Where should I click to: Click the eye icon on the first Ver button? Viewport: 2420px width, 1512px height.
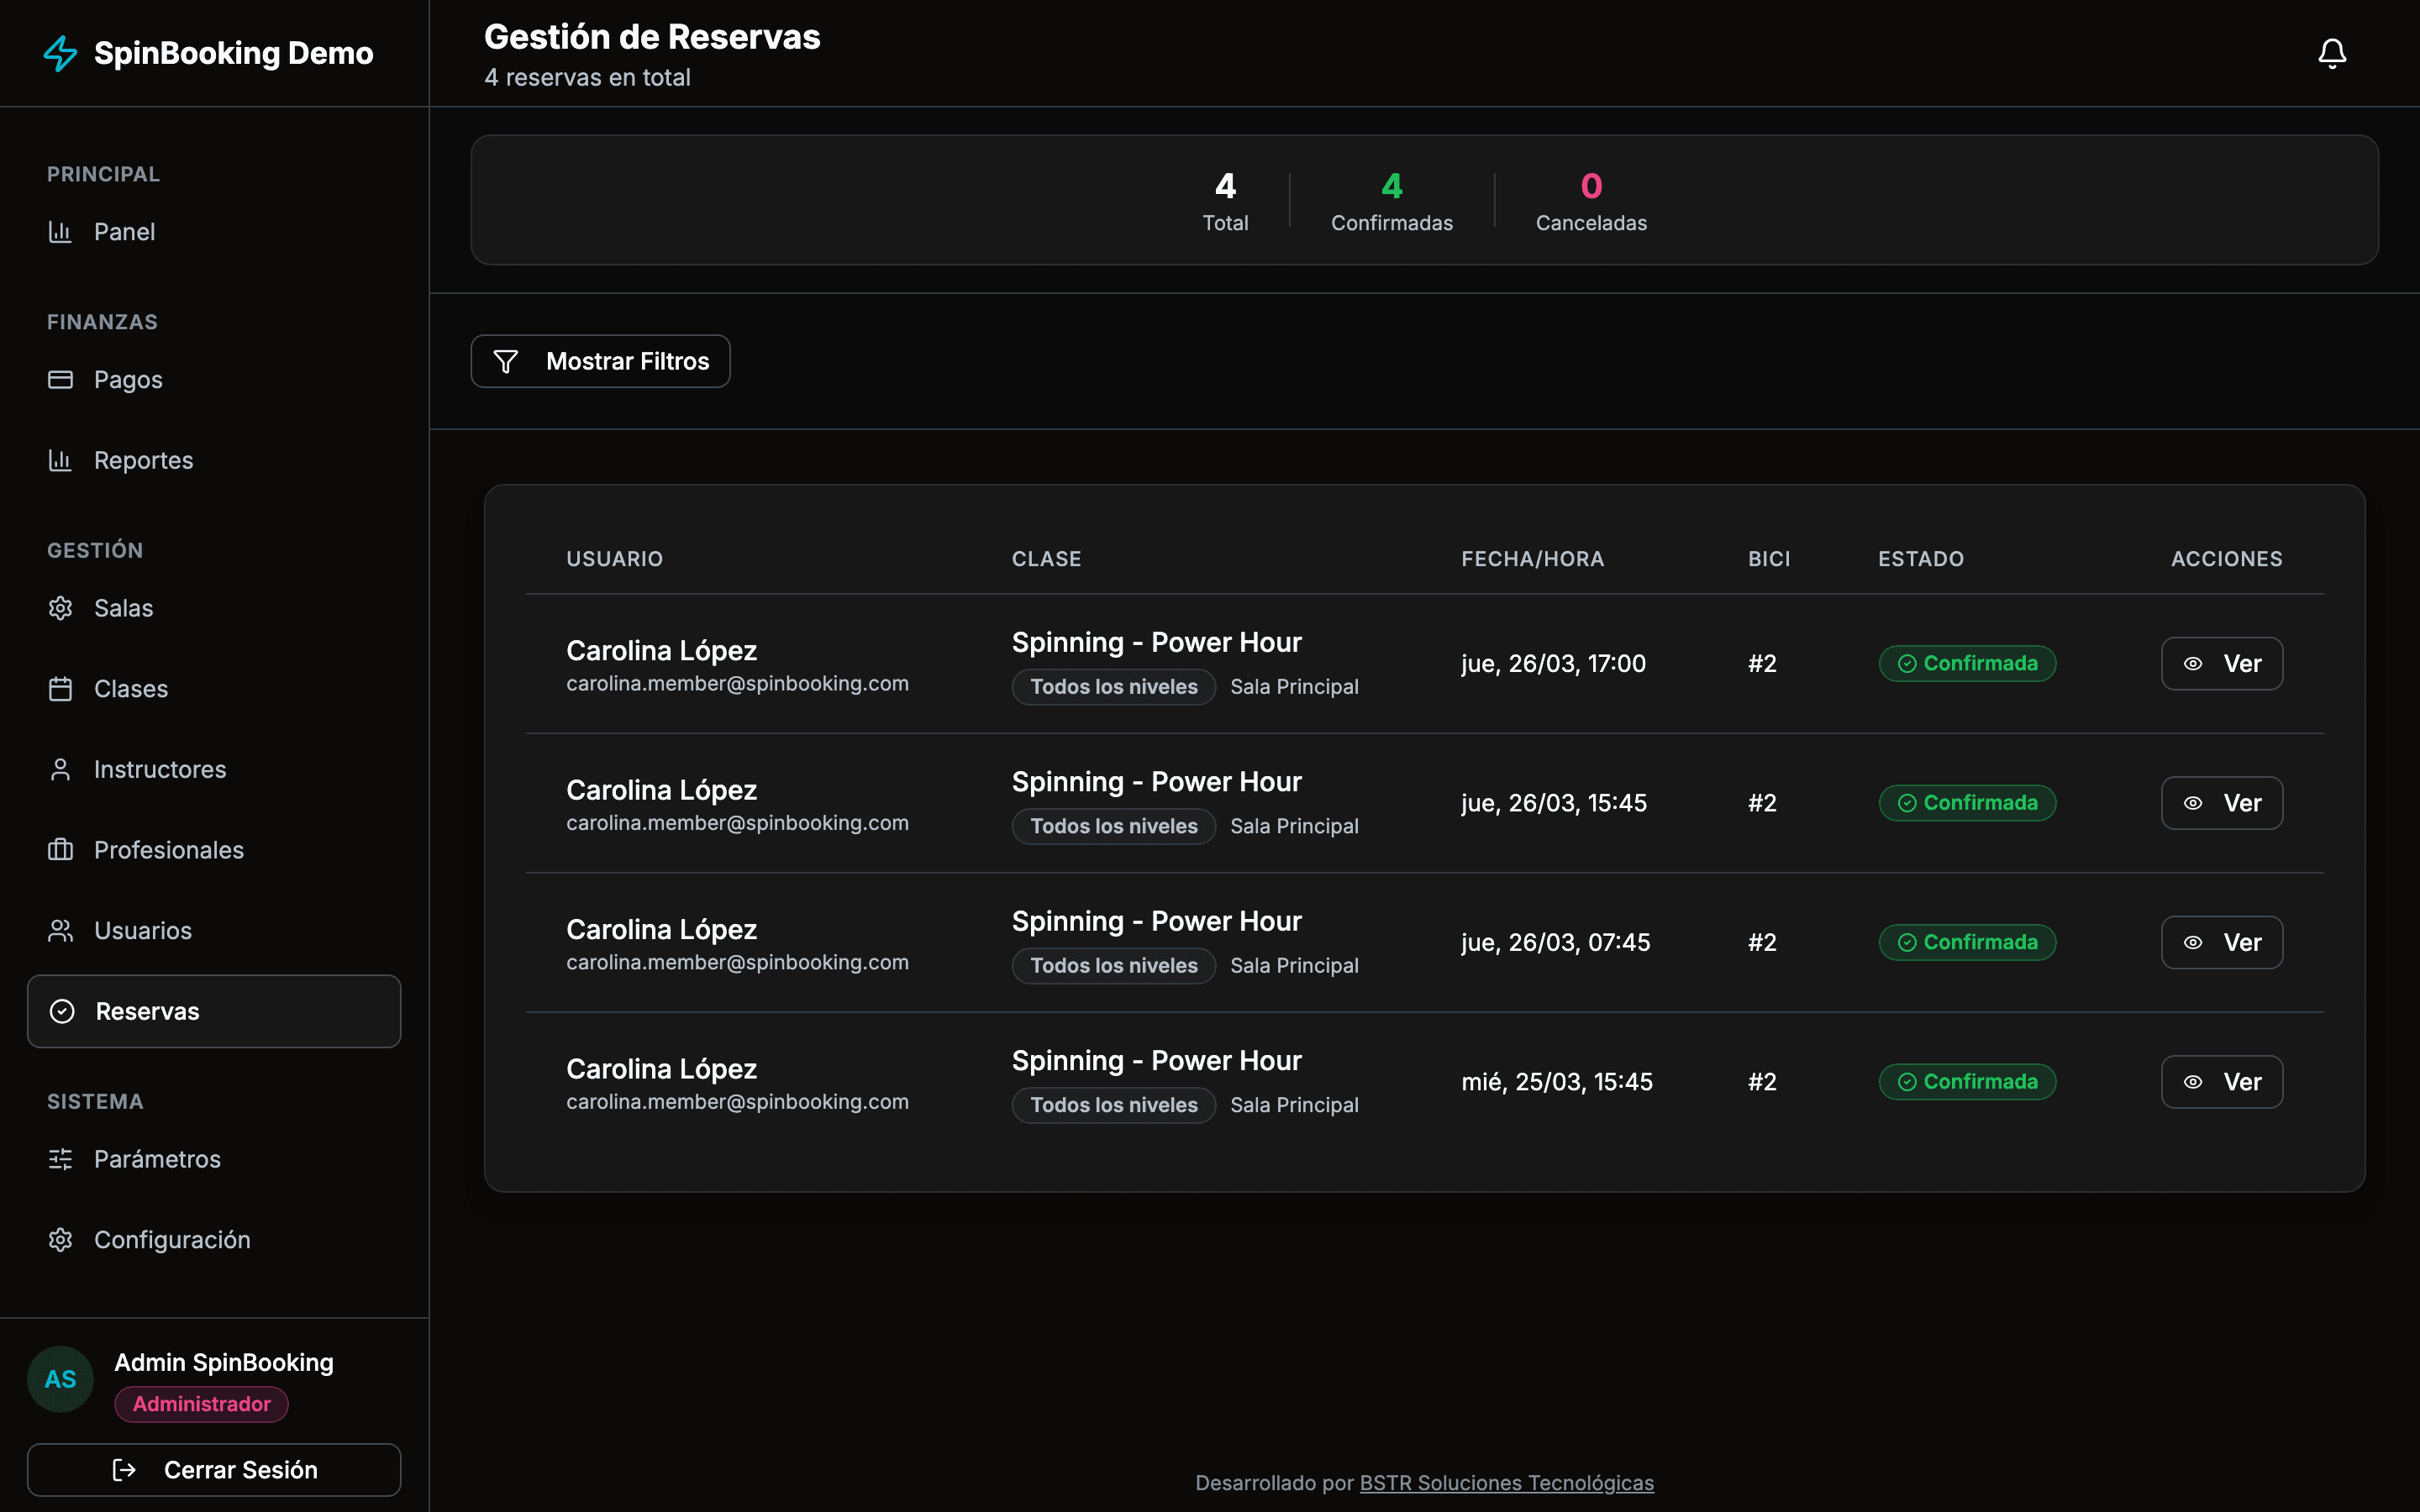pos(2193,663)
